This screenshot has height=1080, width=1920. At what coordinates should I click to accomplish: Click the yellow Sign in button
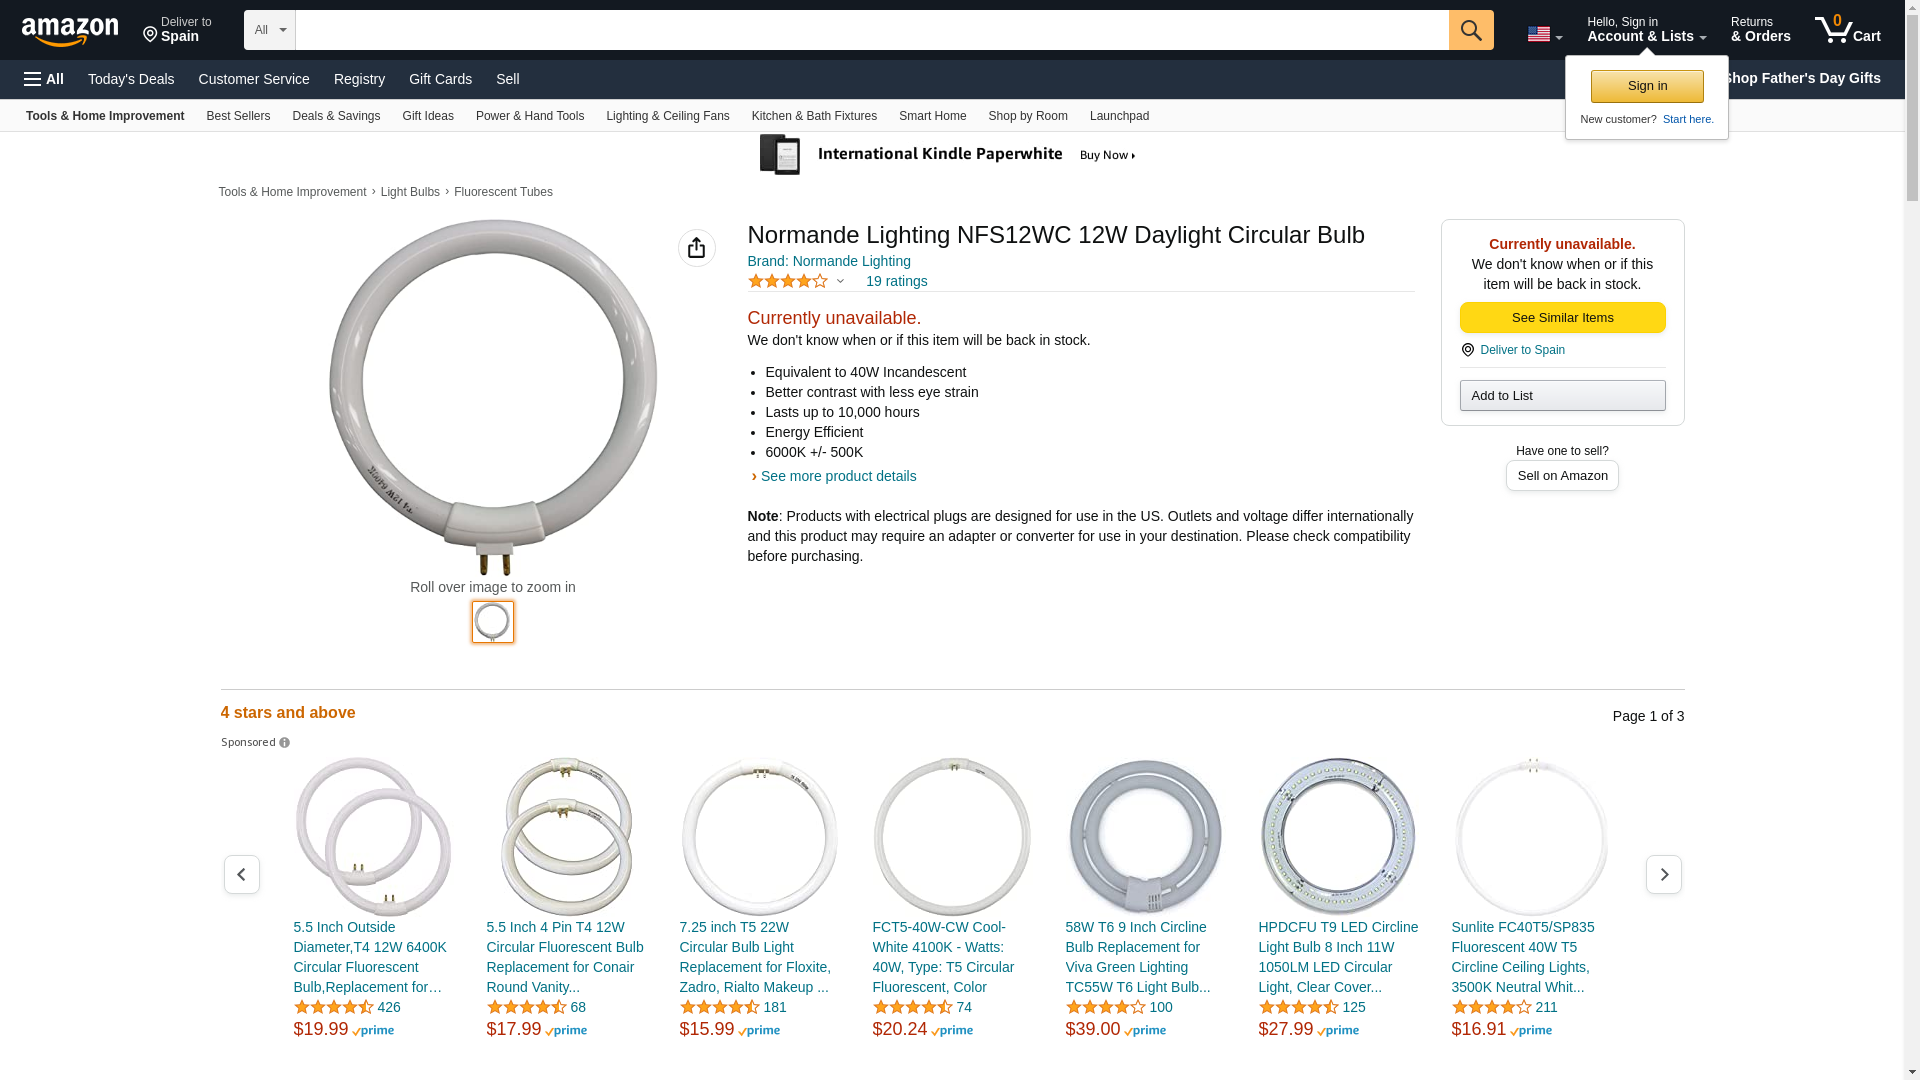pyautogui.click(x=1646, y=86)
